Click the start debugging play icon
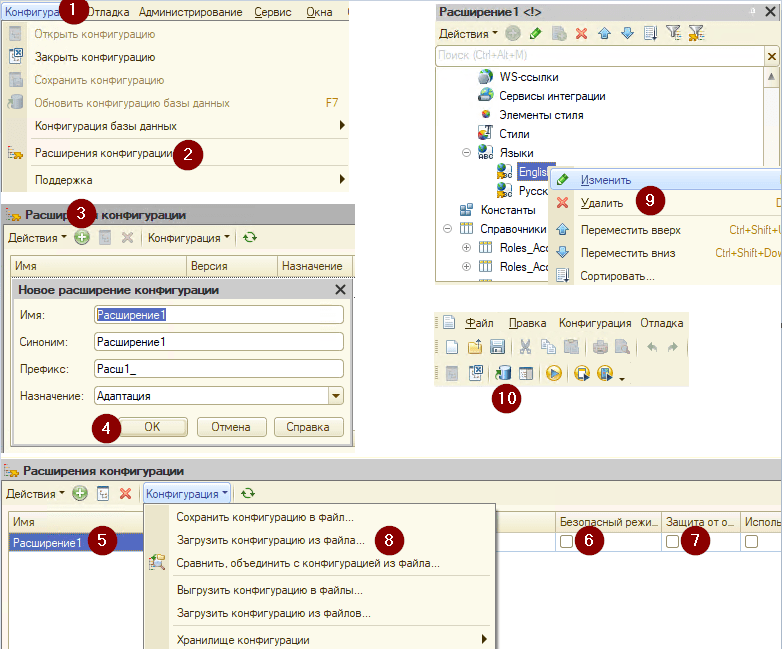The height and width of the screenshot is (649, 782). [x=554, y=373]
